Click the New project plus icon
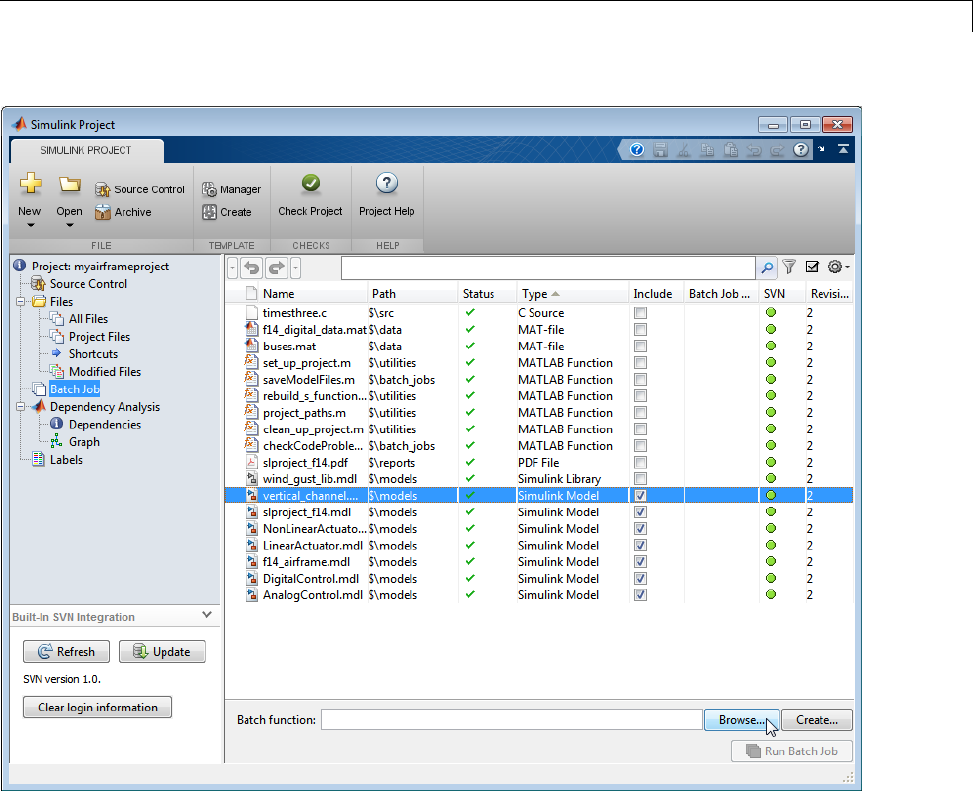973x791 pixels. 30,184
